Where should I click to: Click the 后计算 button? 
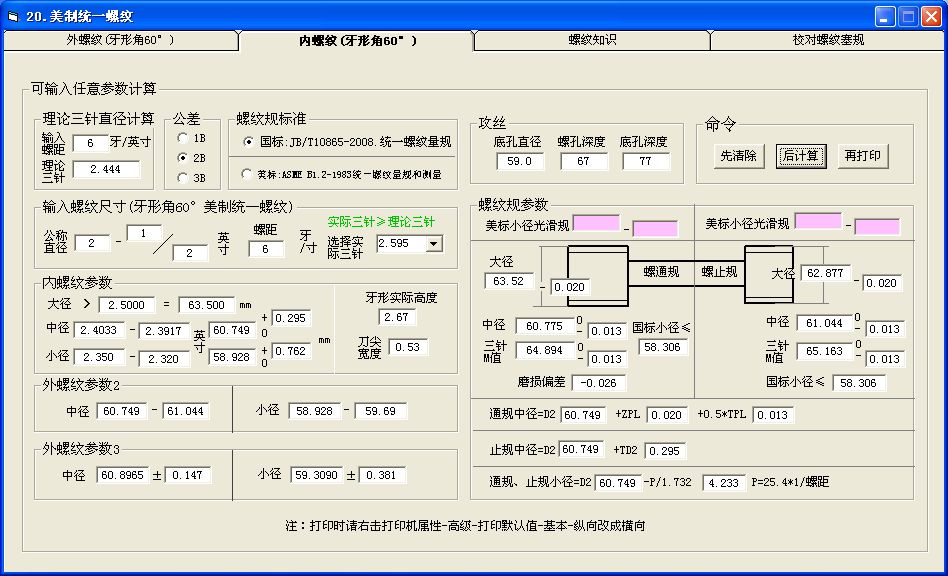pos(800,156)
